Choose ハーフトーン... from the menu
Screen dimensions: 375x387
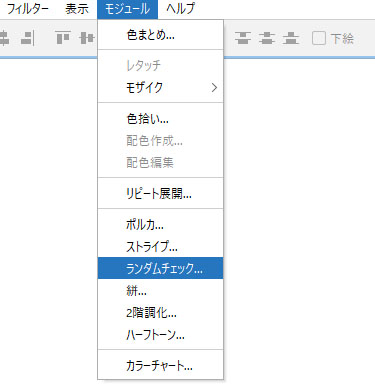point(160,335)
